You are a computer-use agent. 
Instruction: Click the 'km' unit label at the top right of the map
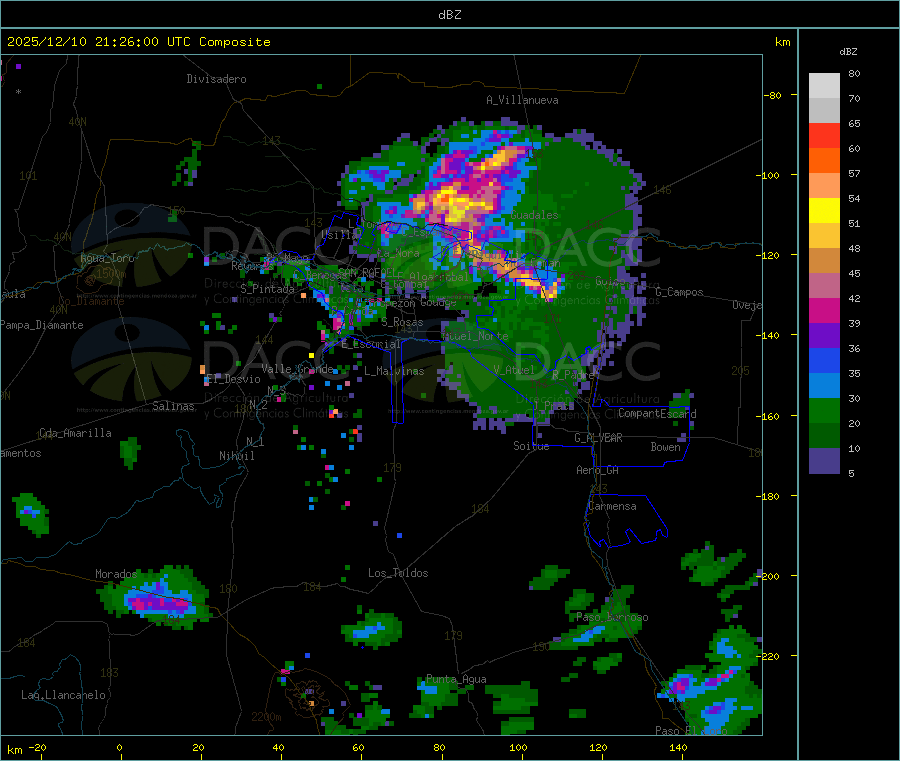782,42
